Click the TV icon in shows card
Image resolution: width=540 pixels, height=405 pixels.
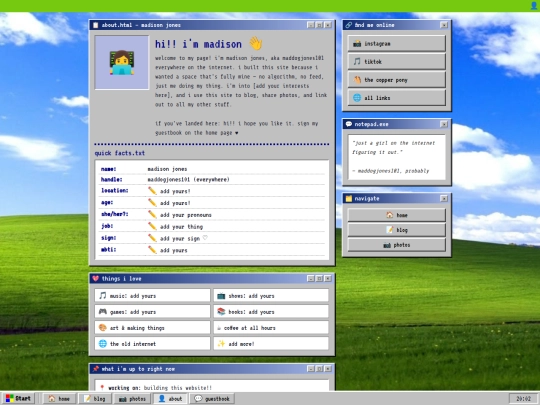(x=221, y=295)
